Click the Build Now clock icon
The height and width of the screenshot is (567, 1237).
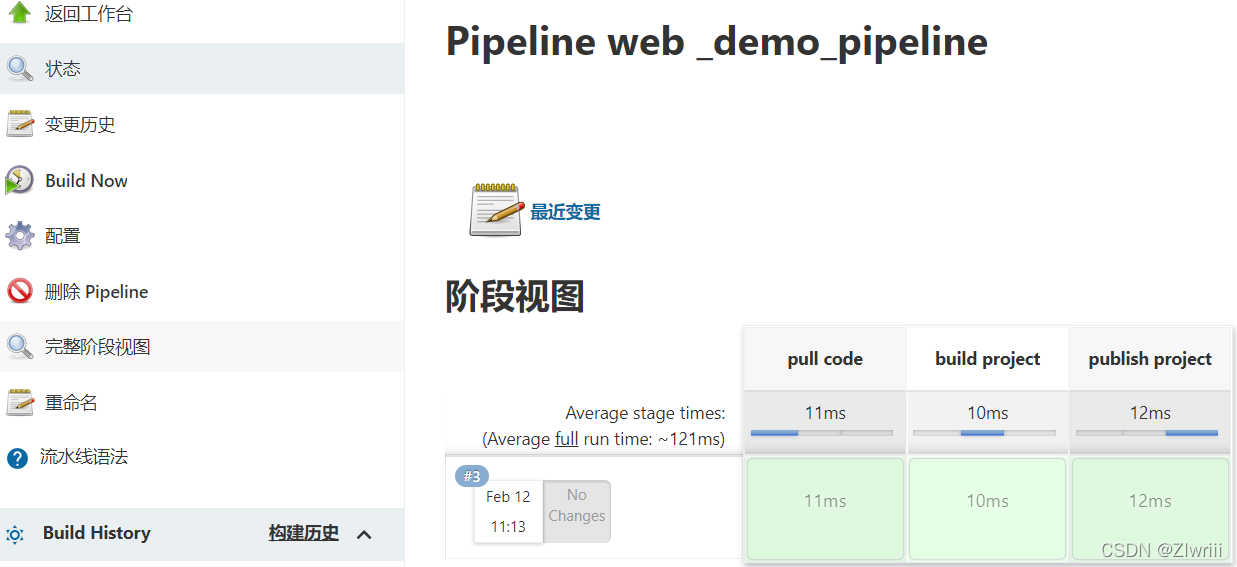point(19,181)
